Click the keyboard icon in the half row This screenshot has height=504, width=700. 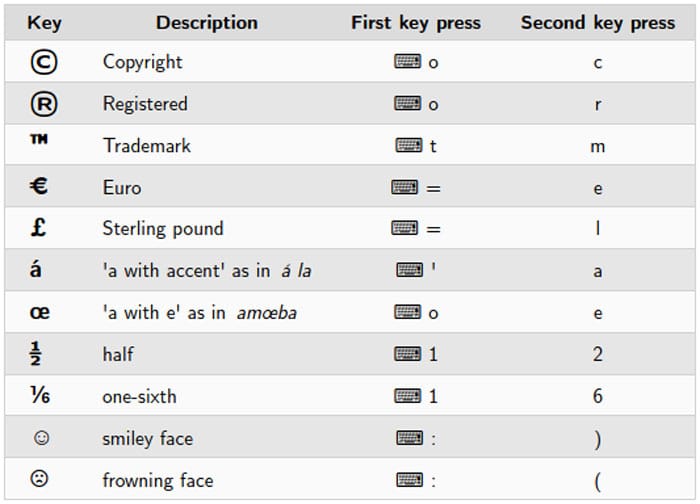pyautogui.click(x=408, y=354)
